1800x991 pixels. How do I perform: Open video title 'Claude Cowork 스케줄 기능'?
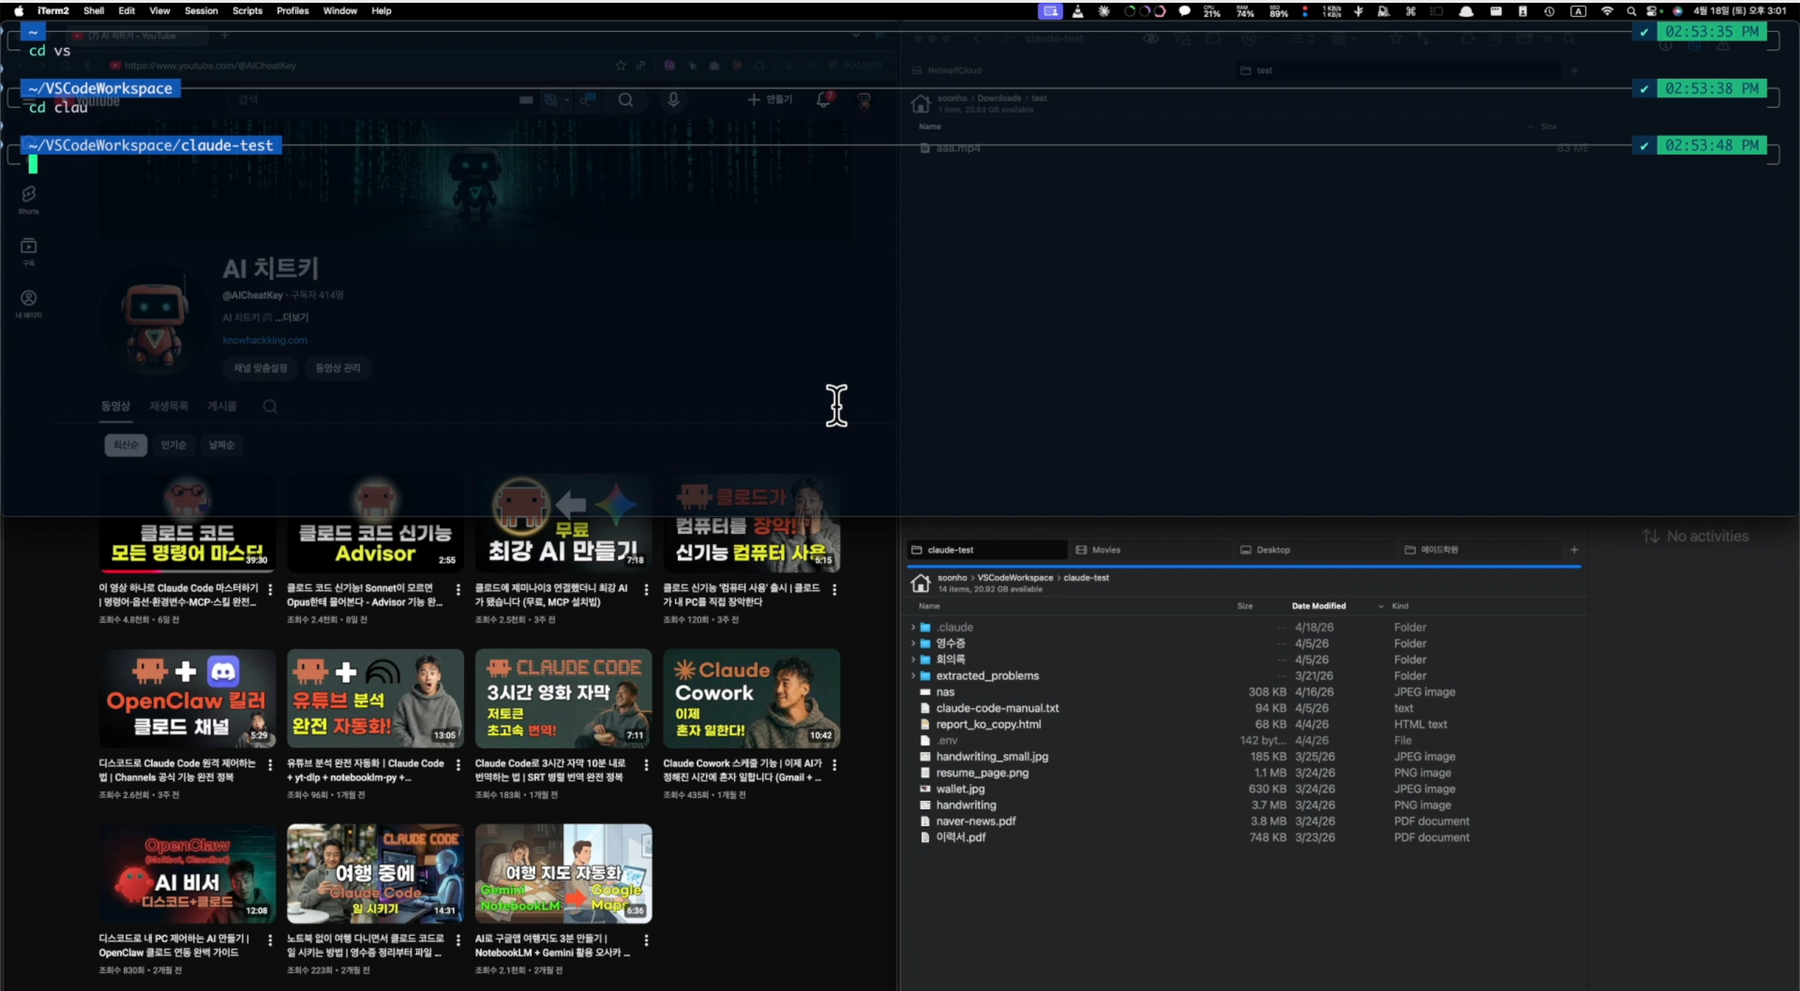743,770
